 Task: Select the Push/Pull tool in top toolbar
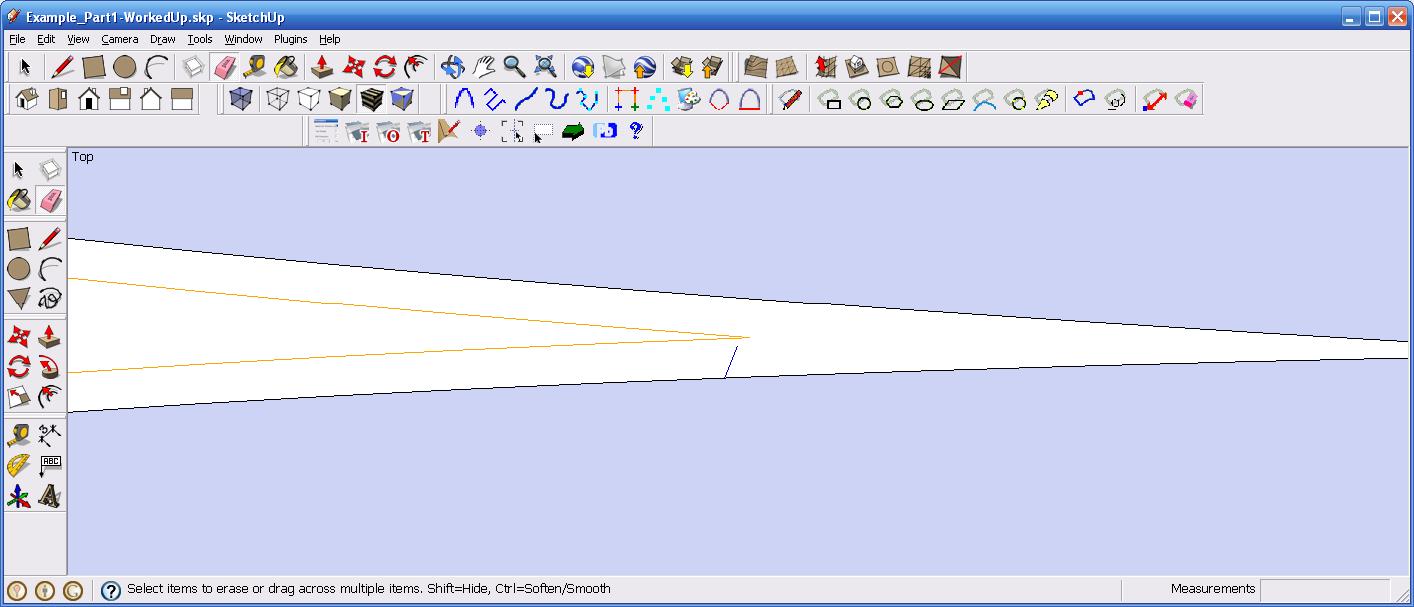click(x=322, y=67)
